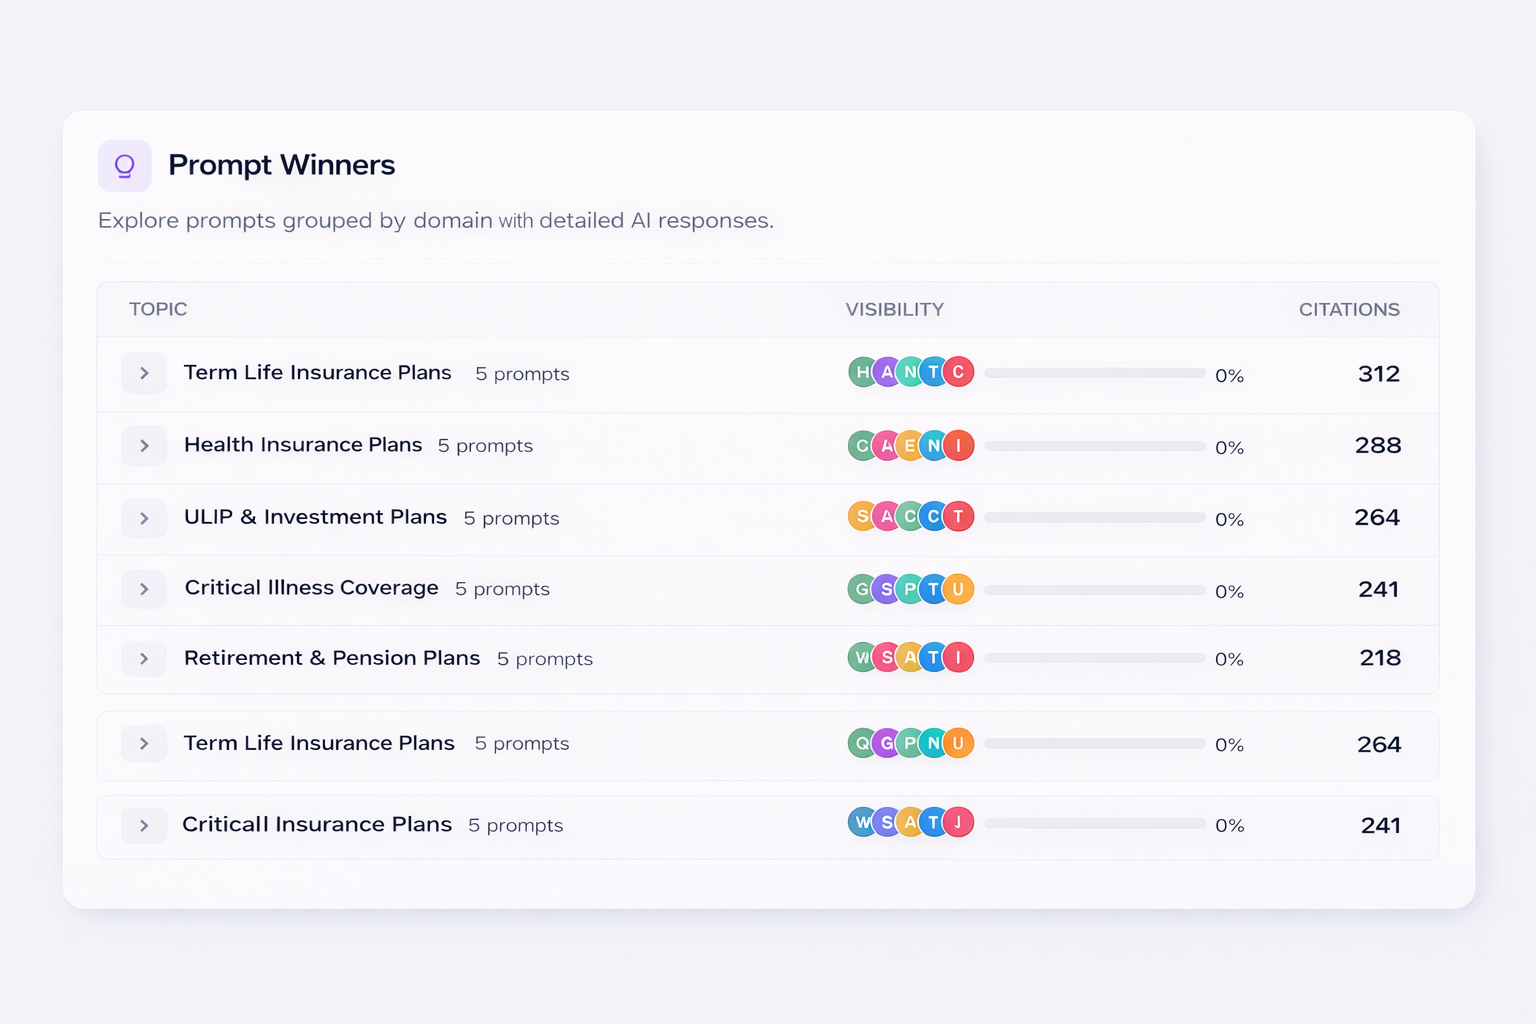The width and height of the screenshot is (1536, 1024).
Task: Click orange S avatar in ULIP row
Action: [x=861, y=517]
